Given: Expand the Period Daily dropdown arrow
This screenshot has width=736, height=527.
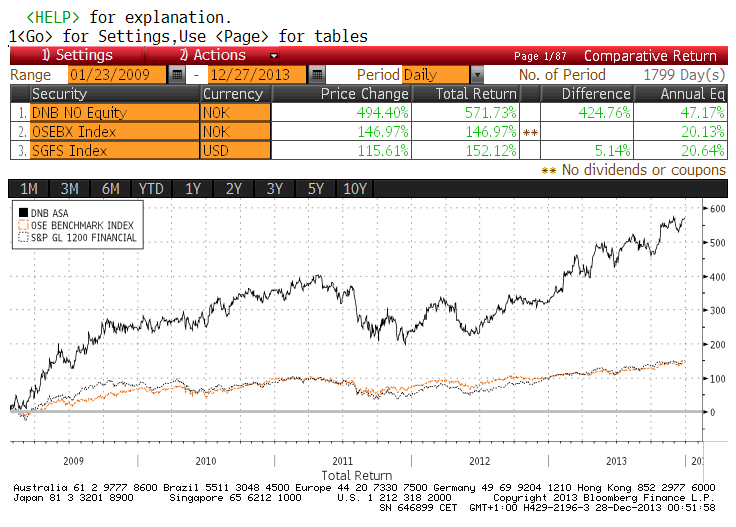Looking at the screenshot, I should [x=477, y=74].
